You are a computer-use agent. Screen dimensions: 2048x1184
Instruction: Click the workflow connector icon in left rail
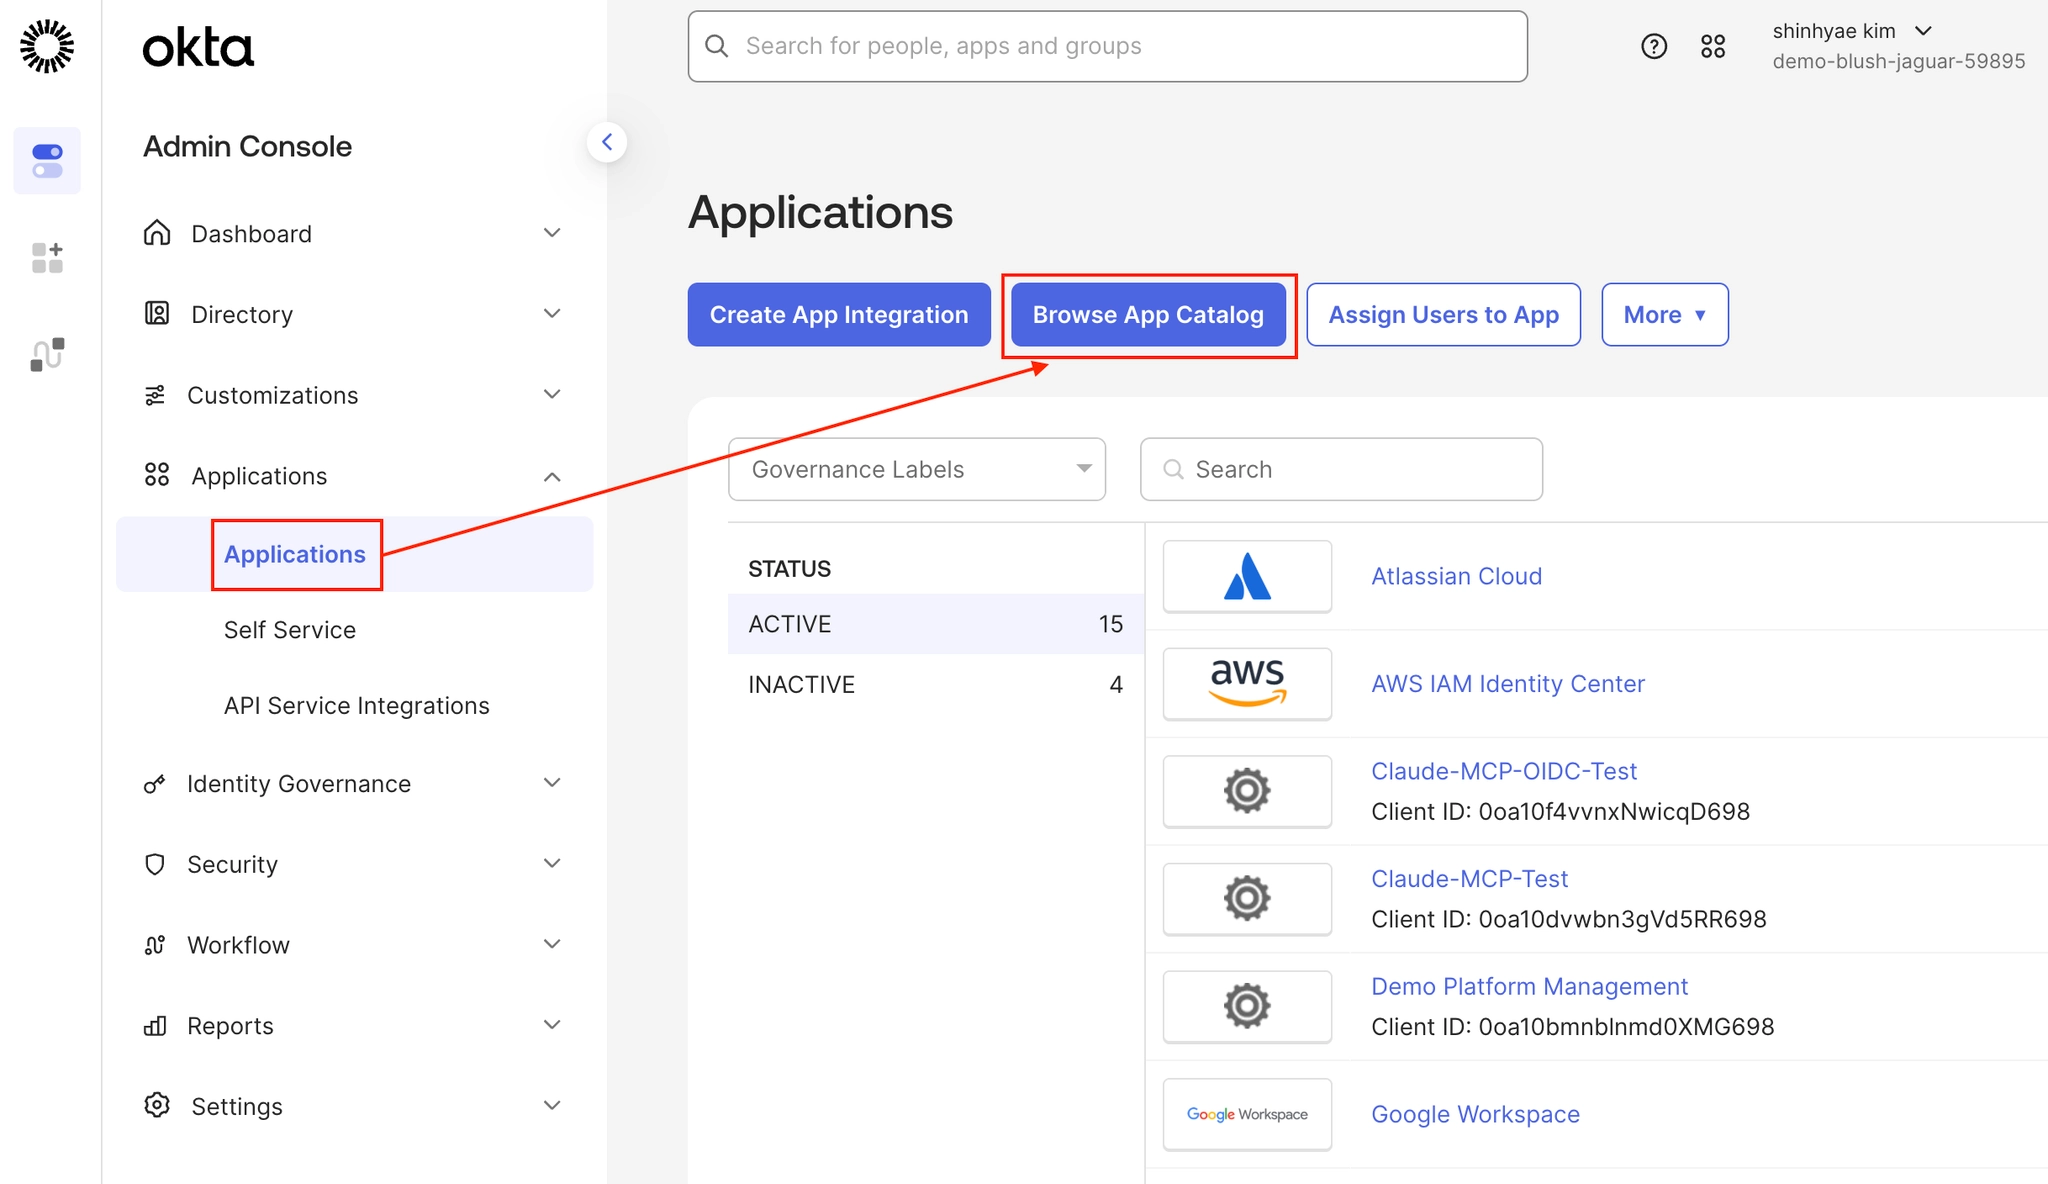pyautogui.click(x=47, y=354)
